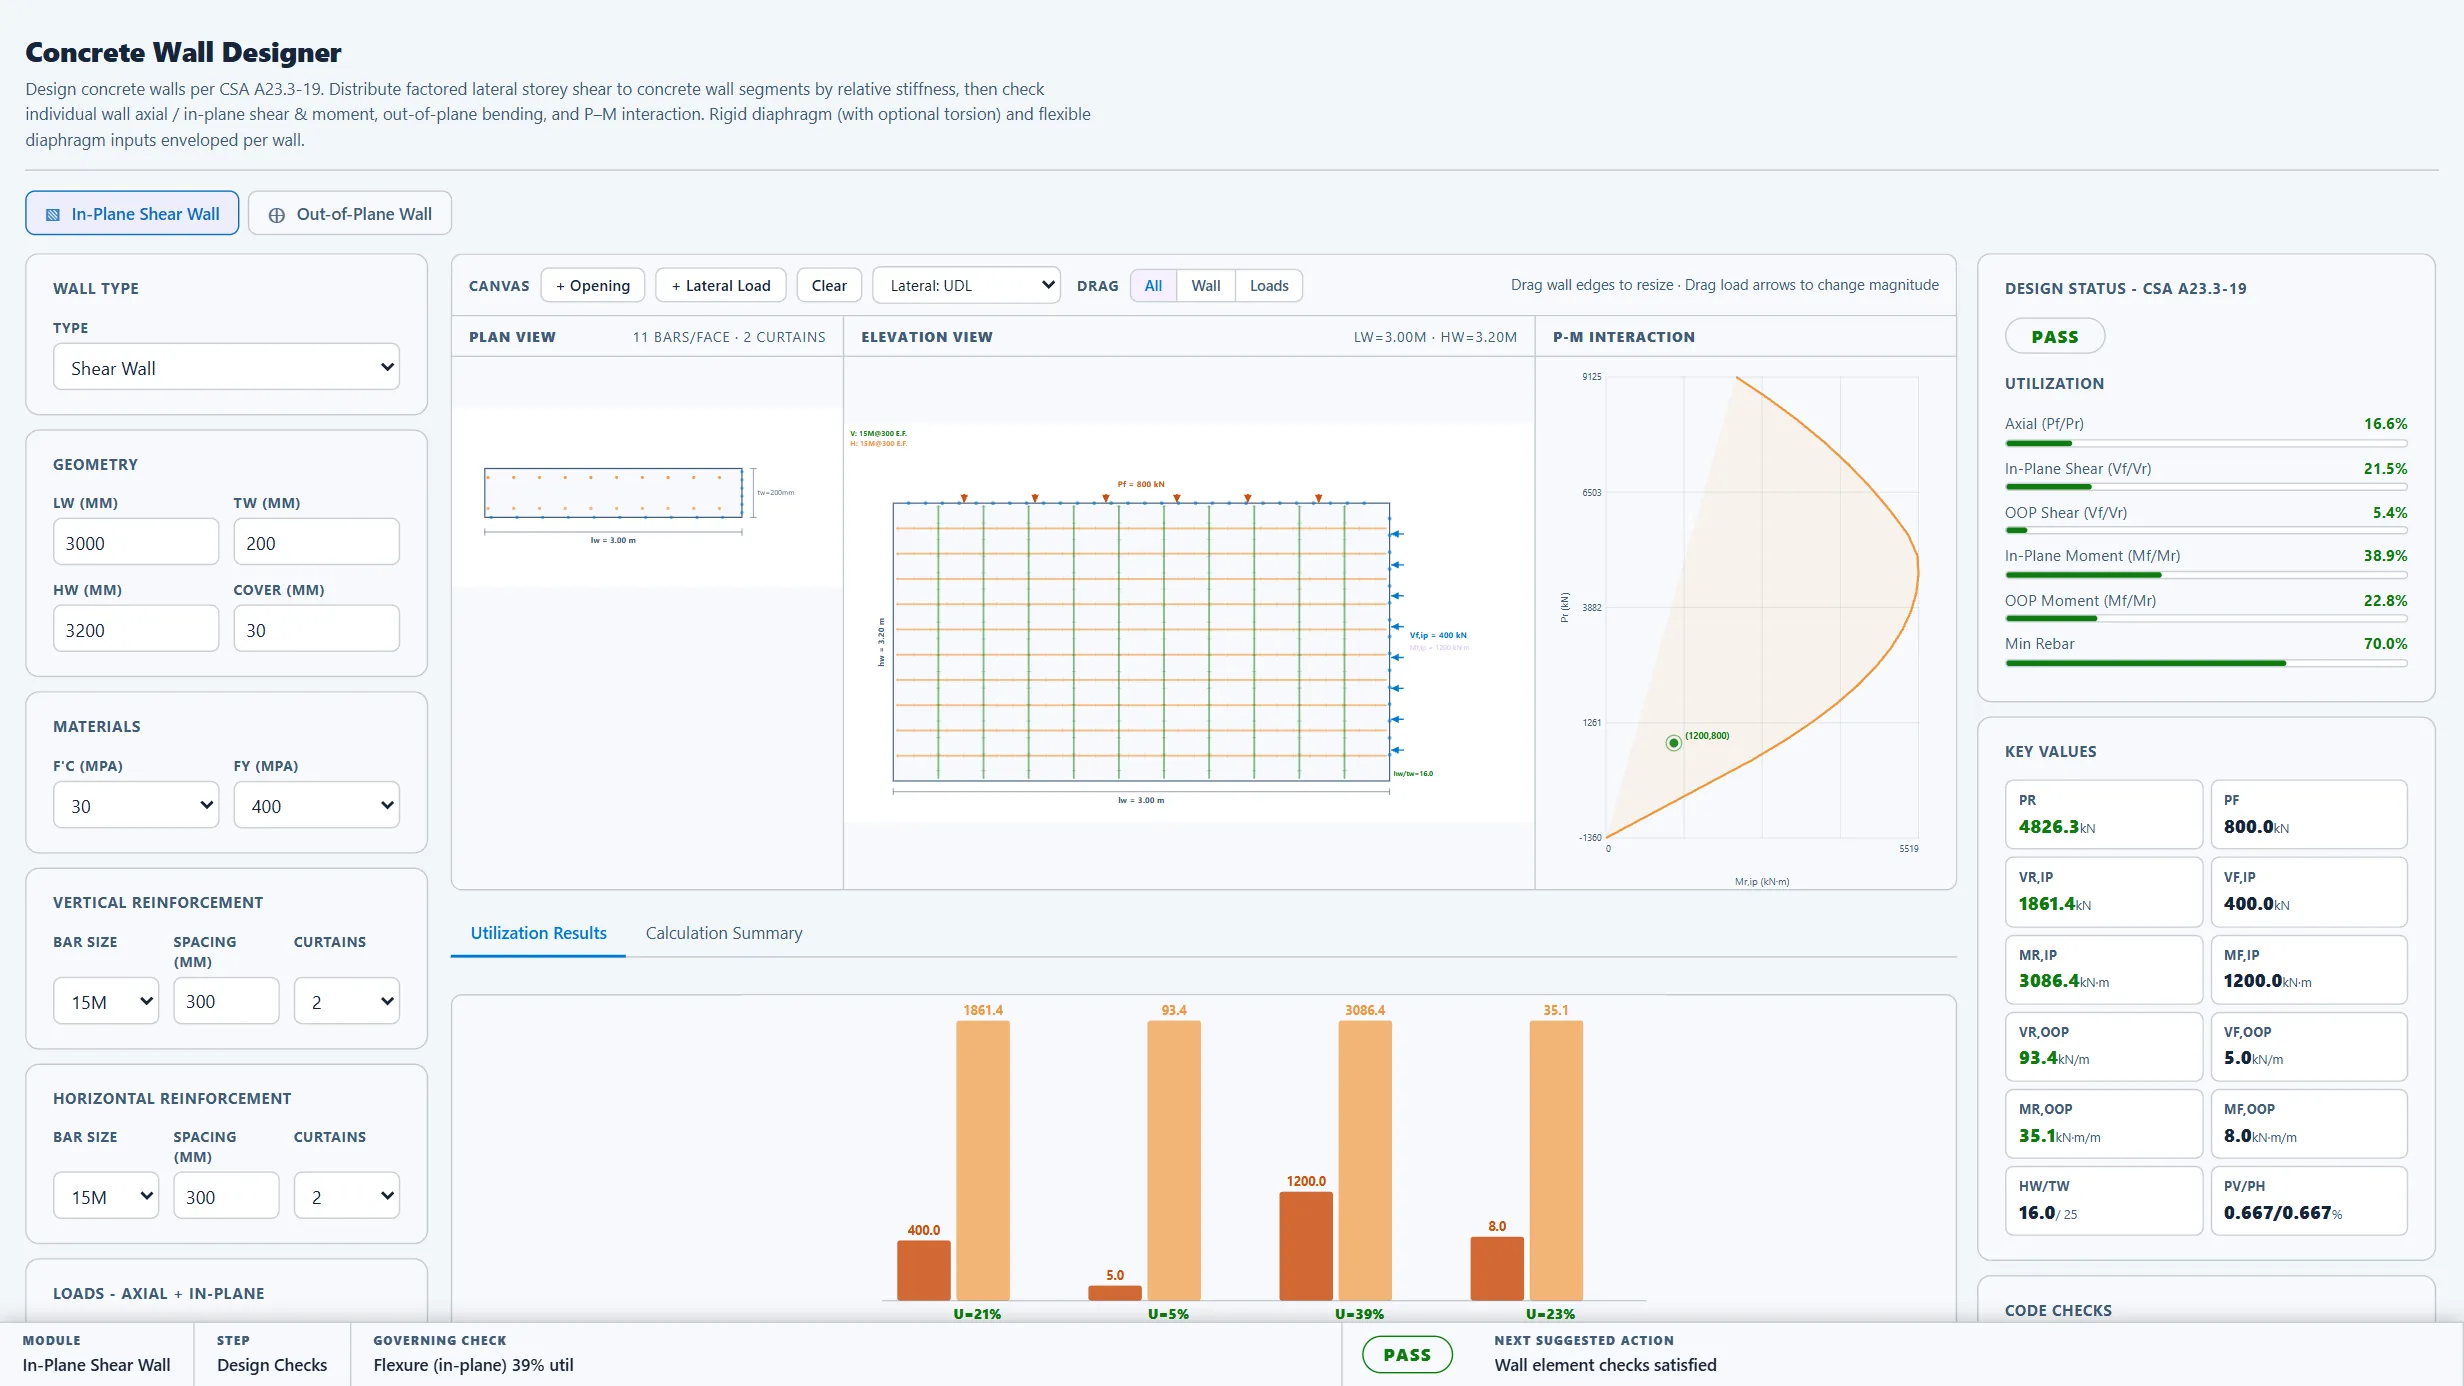
Task: Set drag mode to Loads
Action: click(x=1269, y=286)
